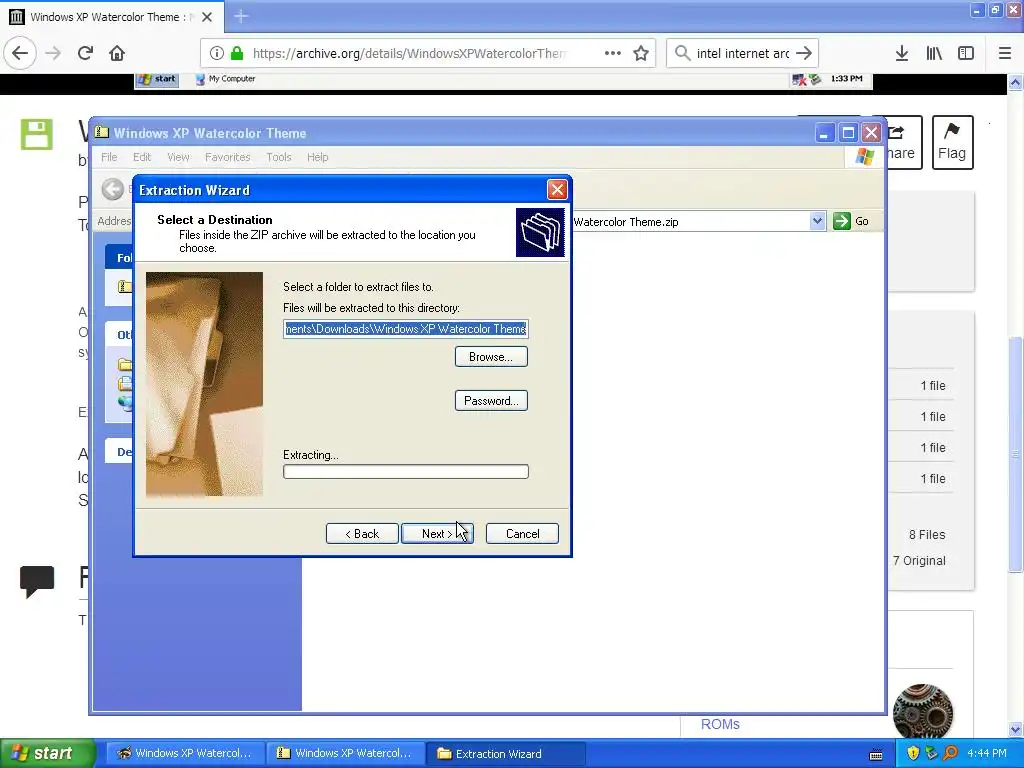Click the '8 Files' text
The image size is (1024, 768).
click(927, 534)
